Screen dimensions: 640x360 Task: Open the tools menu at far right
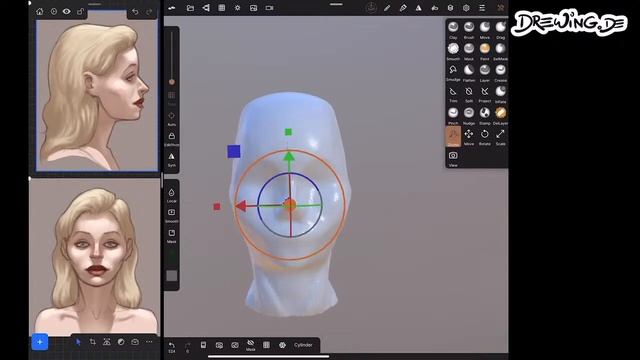pyautogui.click(x=500, y=8)
